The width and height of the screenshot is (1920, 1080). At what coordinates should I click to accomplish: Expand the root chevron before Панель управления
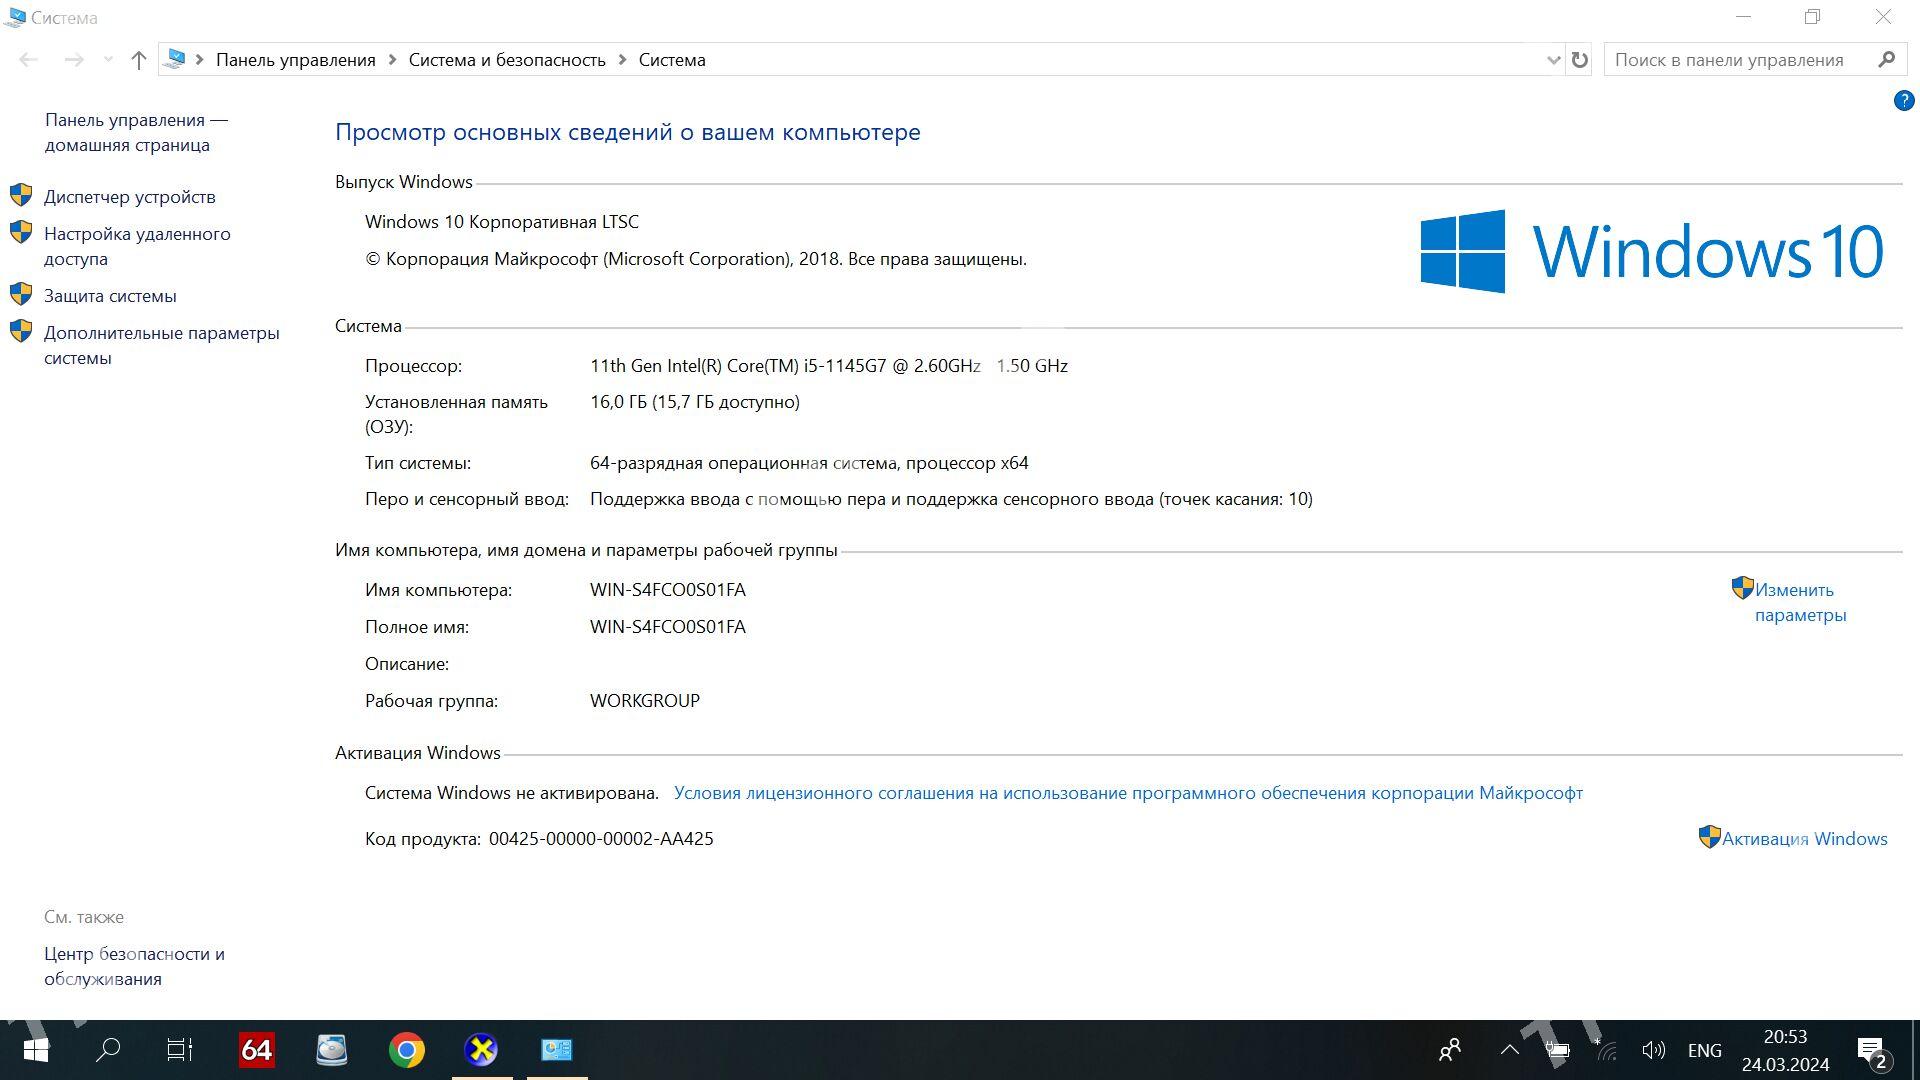coord(200,60)
